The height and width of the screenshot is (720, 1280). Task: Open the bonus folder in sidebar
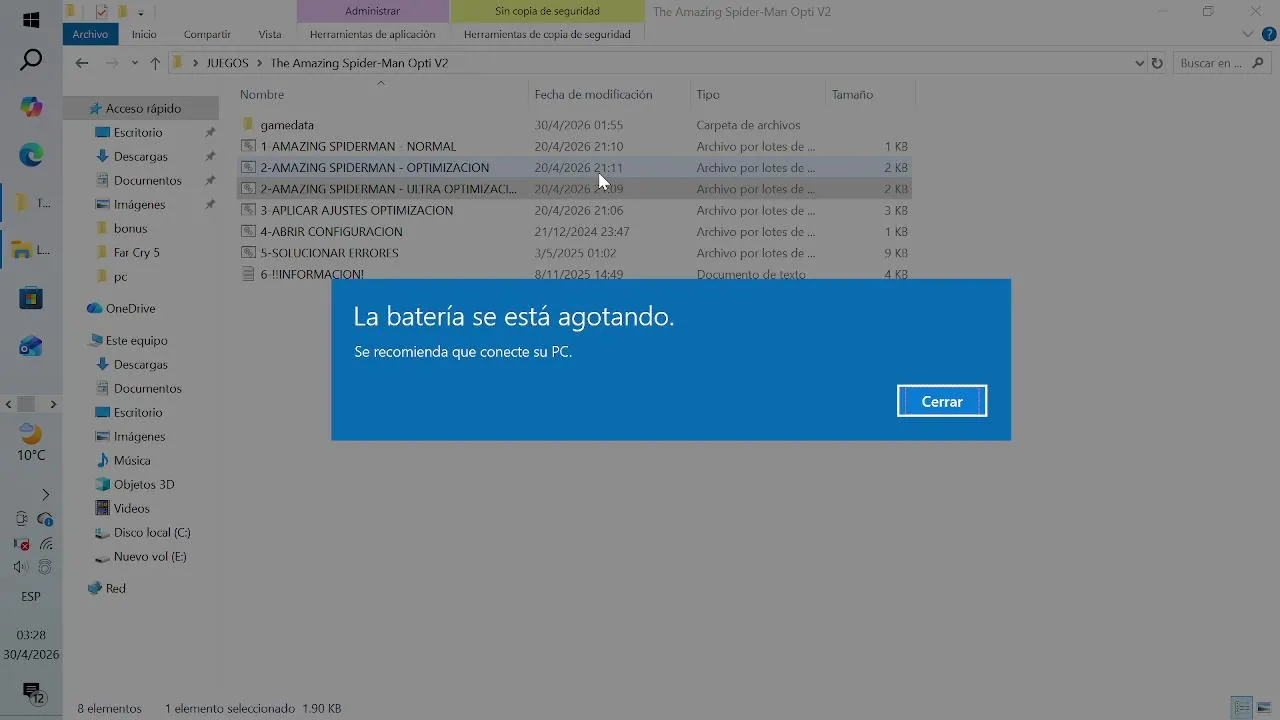130,228
